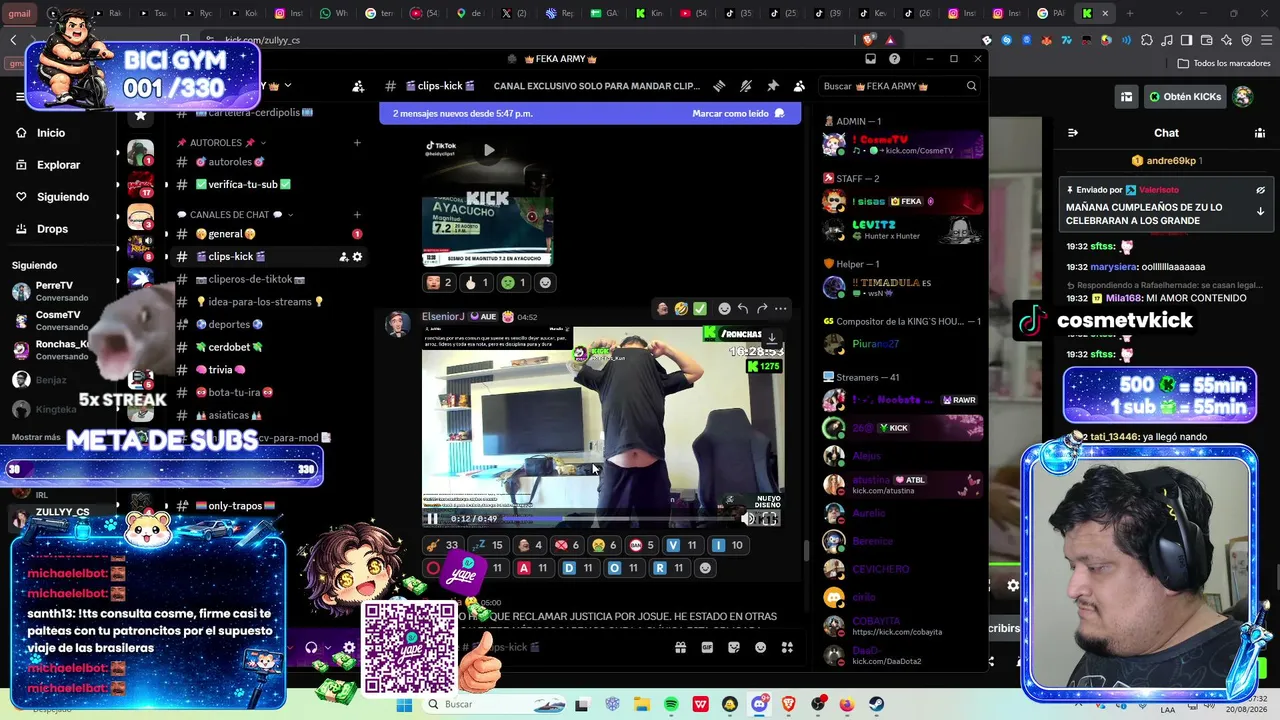Toggle the zzz reaction showing 15
Screen dimensions: 1280x720
(x=488, y=545)
